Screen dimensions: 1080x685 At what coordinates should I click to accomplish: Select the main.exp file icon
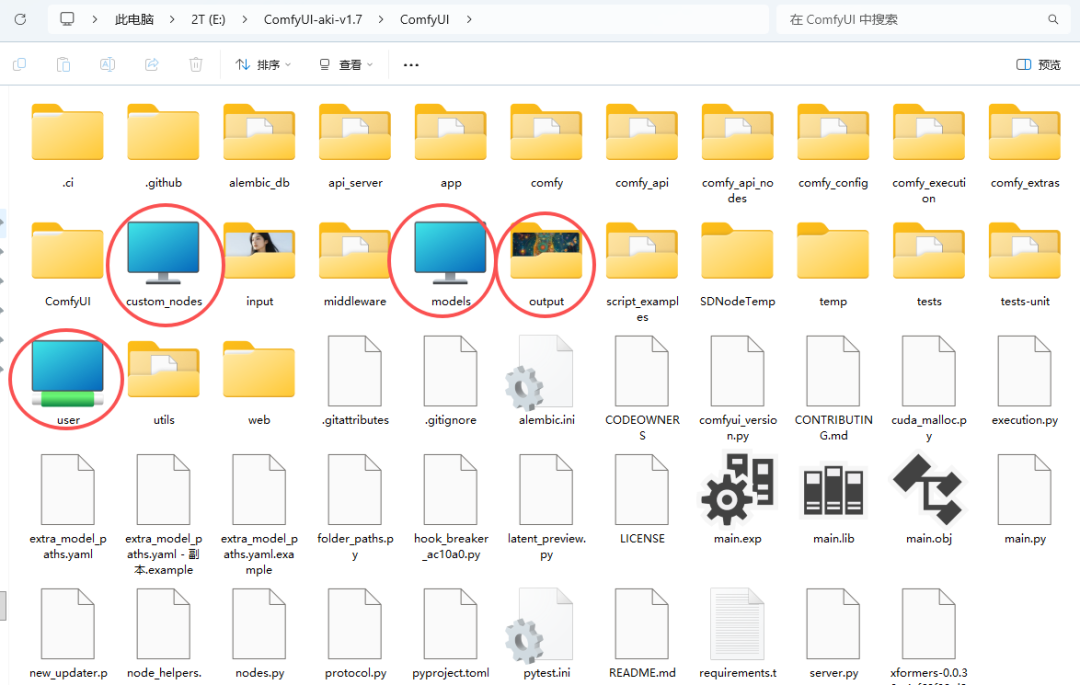coord(738,489)
